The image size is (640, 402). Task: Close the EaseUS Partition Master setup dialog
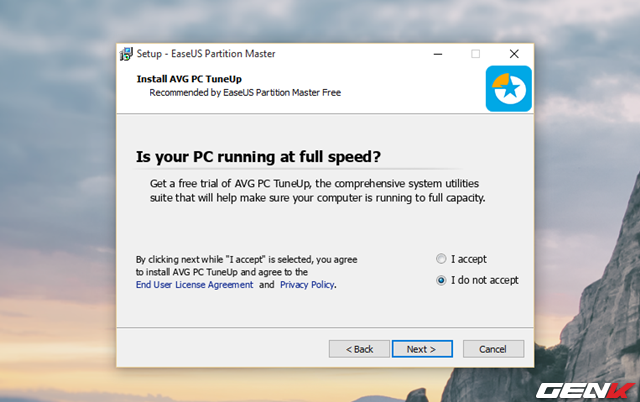(514, 54)
